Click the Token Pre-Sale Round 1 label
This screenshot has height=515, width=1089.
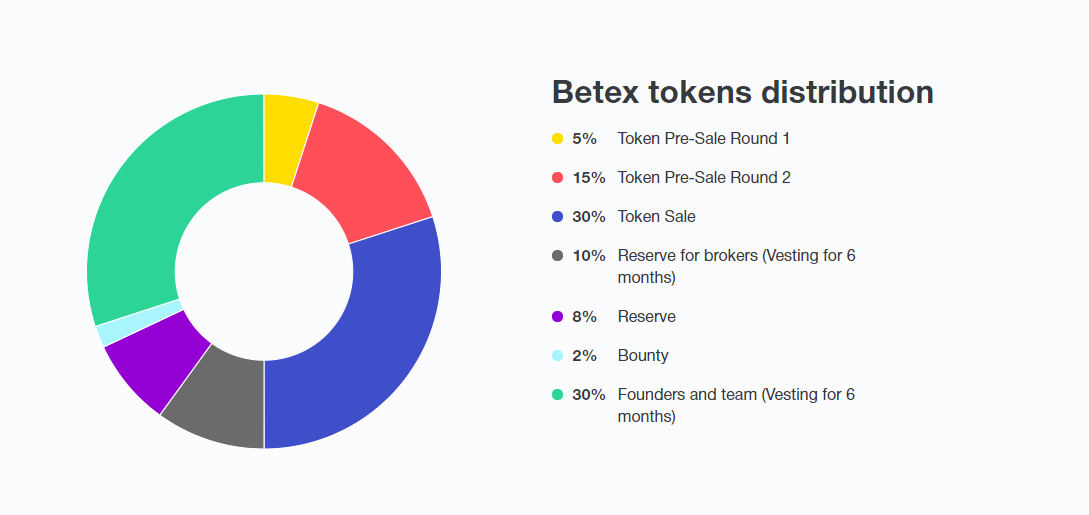tap(703, 139)
